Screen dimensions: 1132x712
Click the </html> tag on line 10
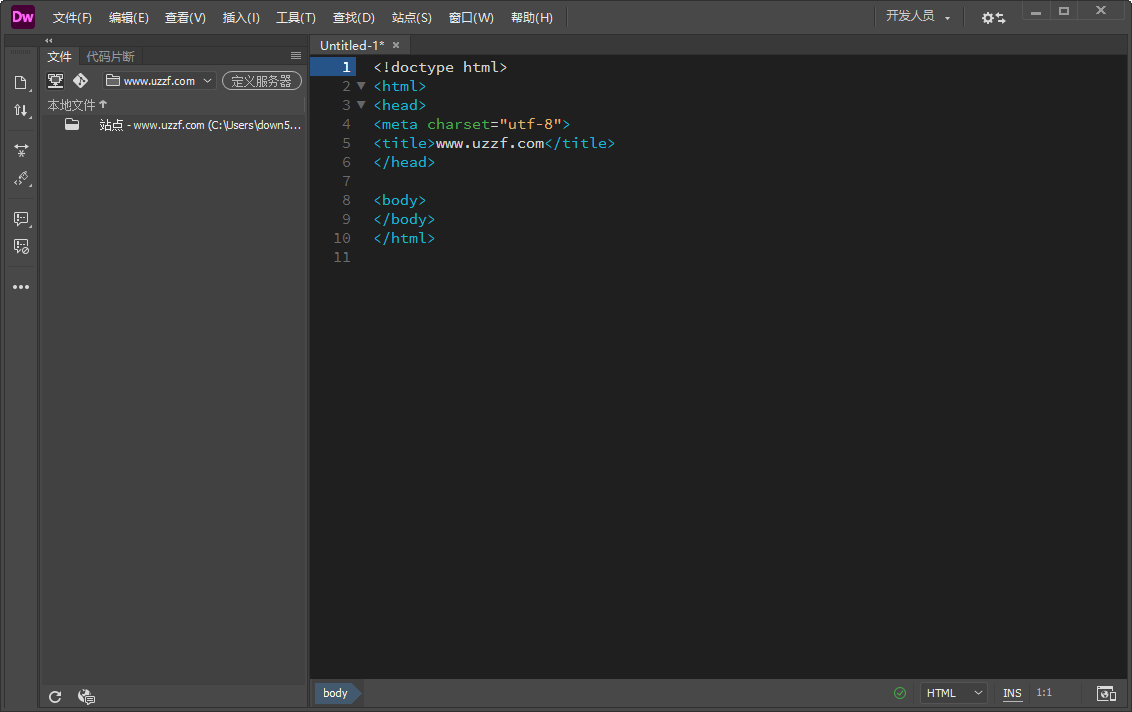coord(404,238)
